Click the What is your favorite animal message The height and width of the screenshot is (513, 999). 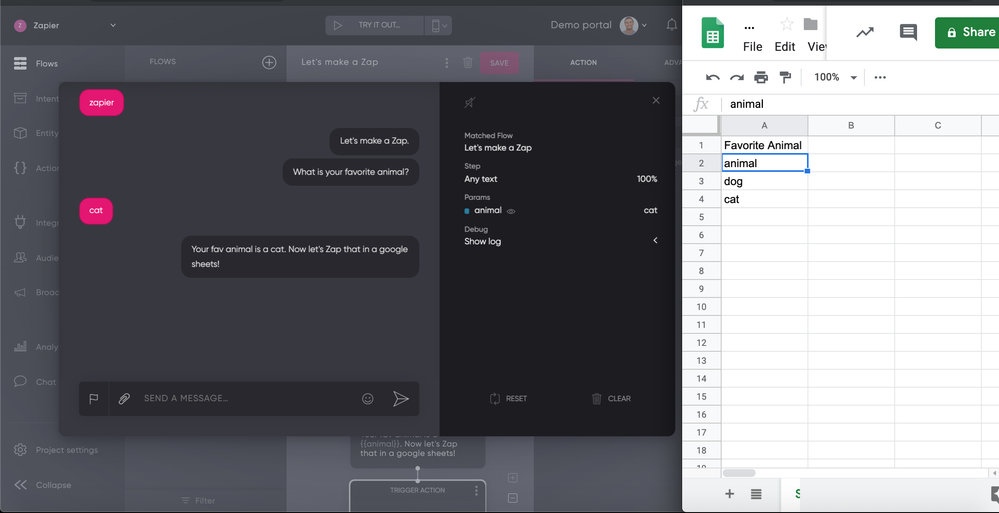[x=351, y=172]
